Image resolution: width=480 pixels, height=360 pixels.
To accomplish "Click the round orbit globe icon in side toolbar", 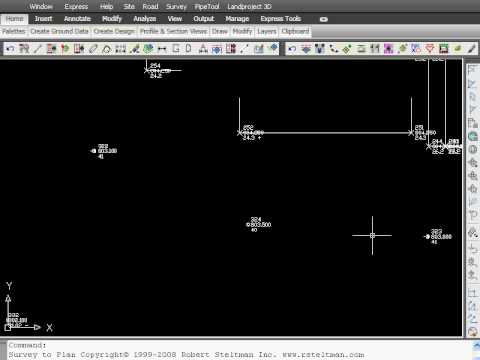I will pyautogui.click(x=473, y=149).
